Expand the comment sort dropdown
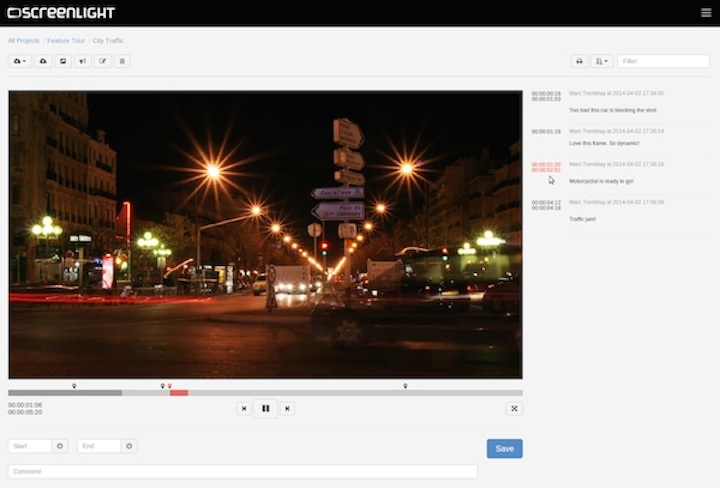This screenshot has width=720, height=488. 601,61
